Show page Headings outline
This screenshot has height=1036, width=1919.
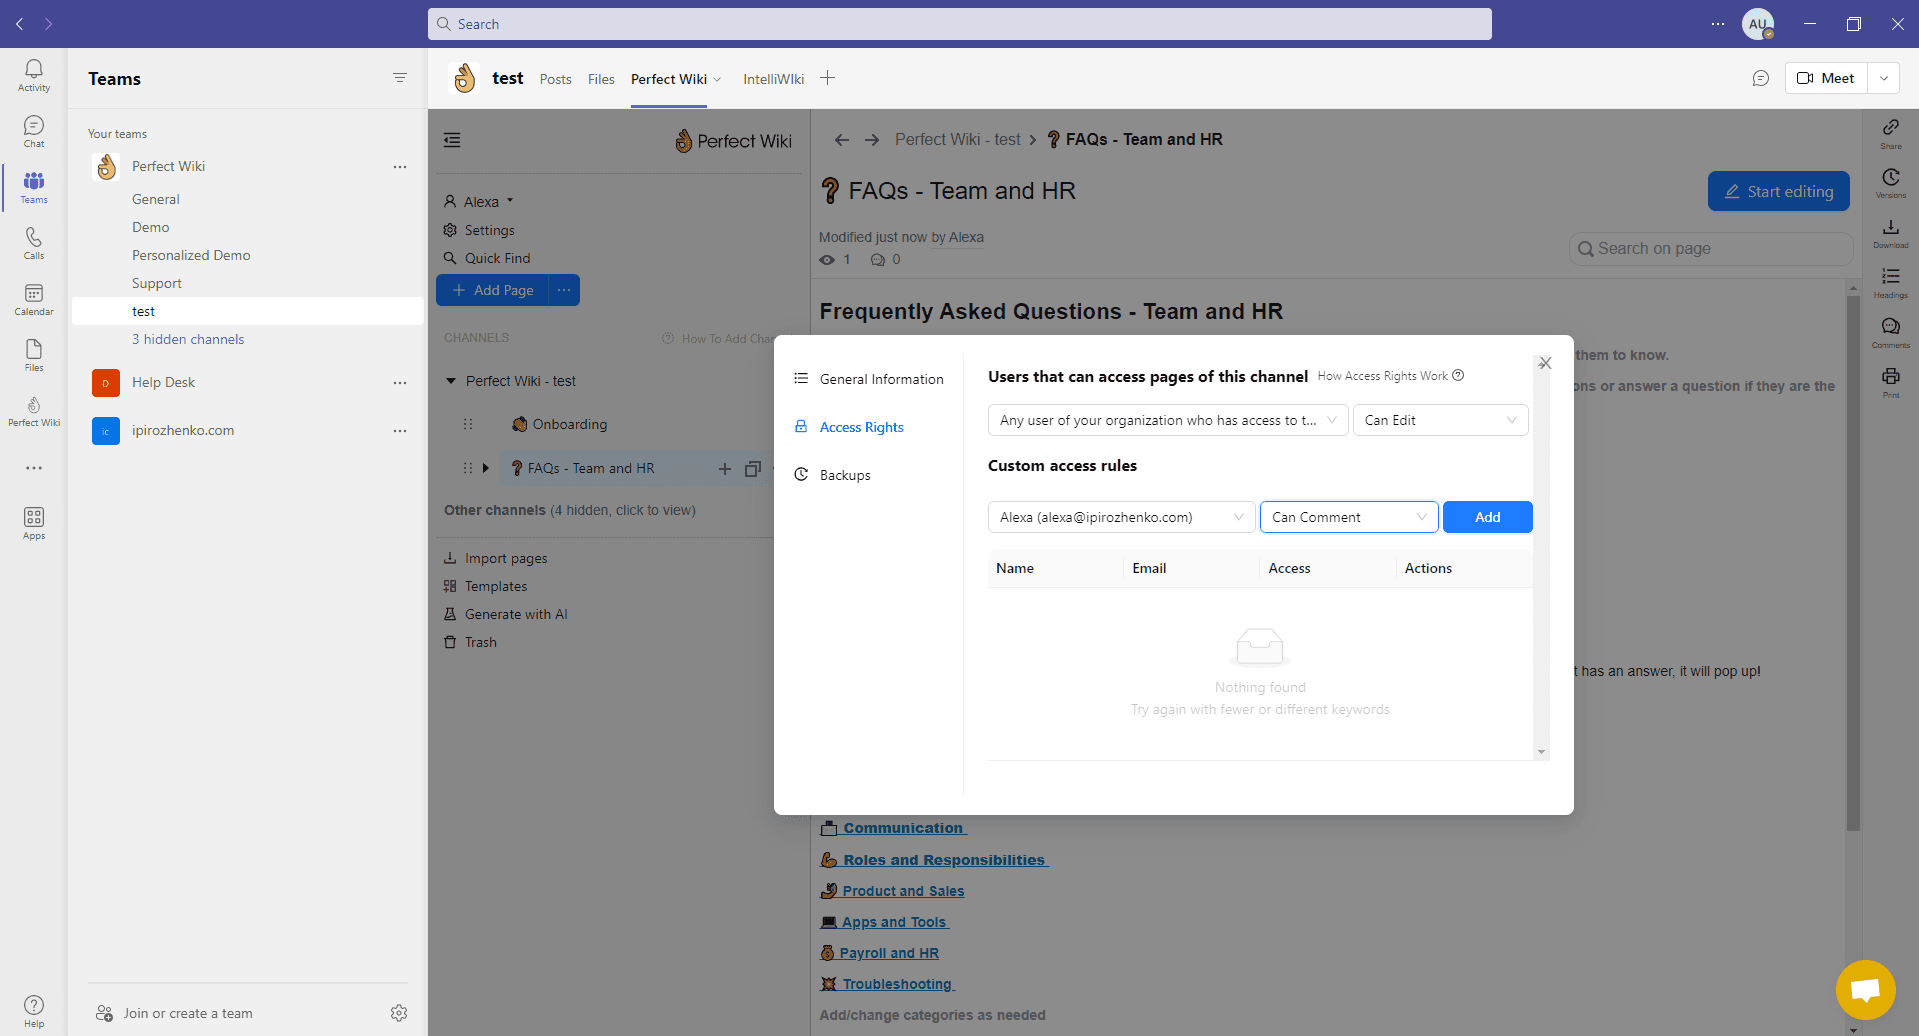(1891, 283)
